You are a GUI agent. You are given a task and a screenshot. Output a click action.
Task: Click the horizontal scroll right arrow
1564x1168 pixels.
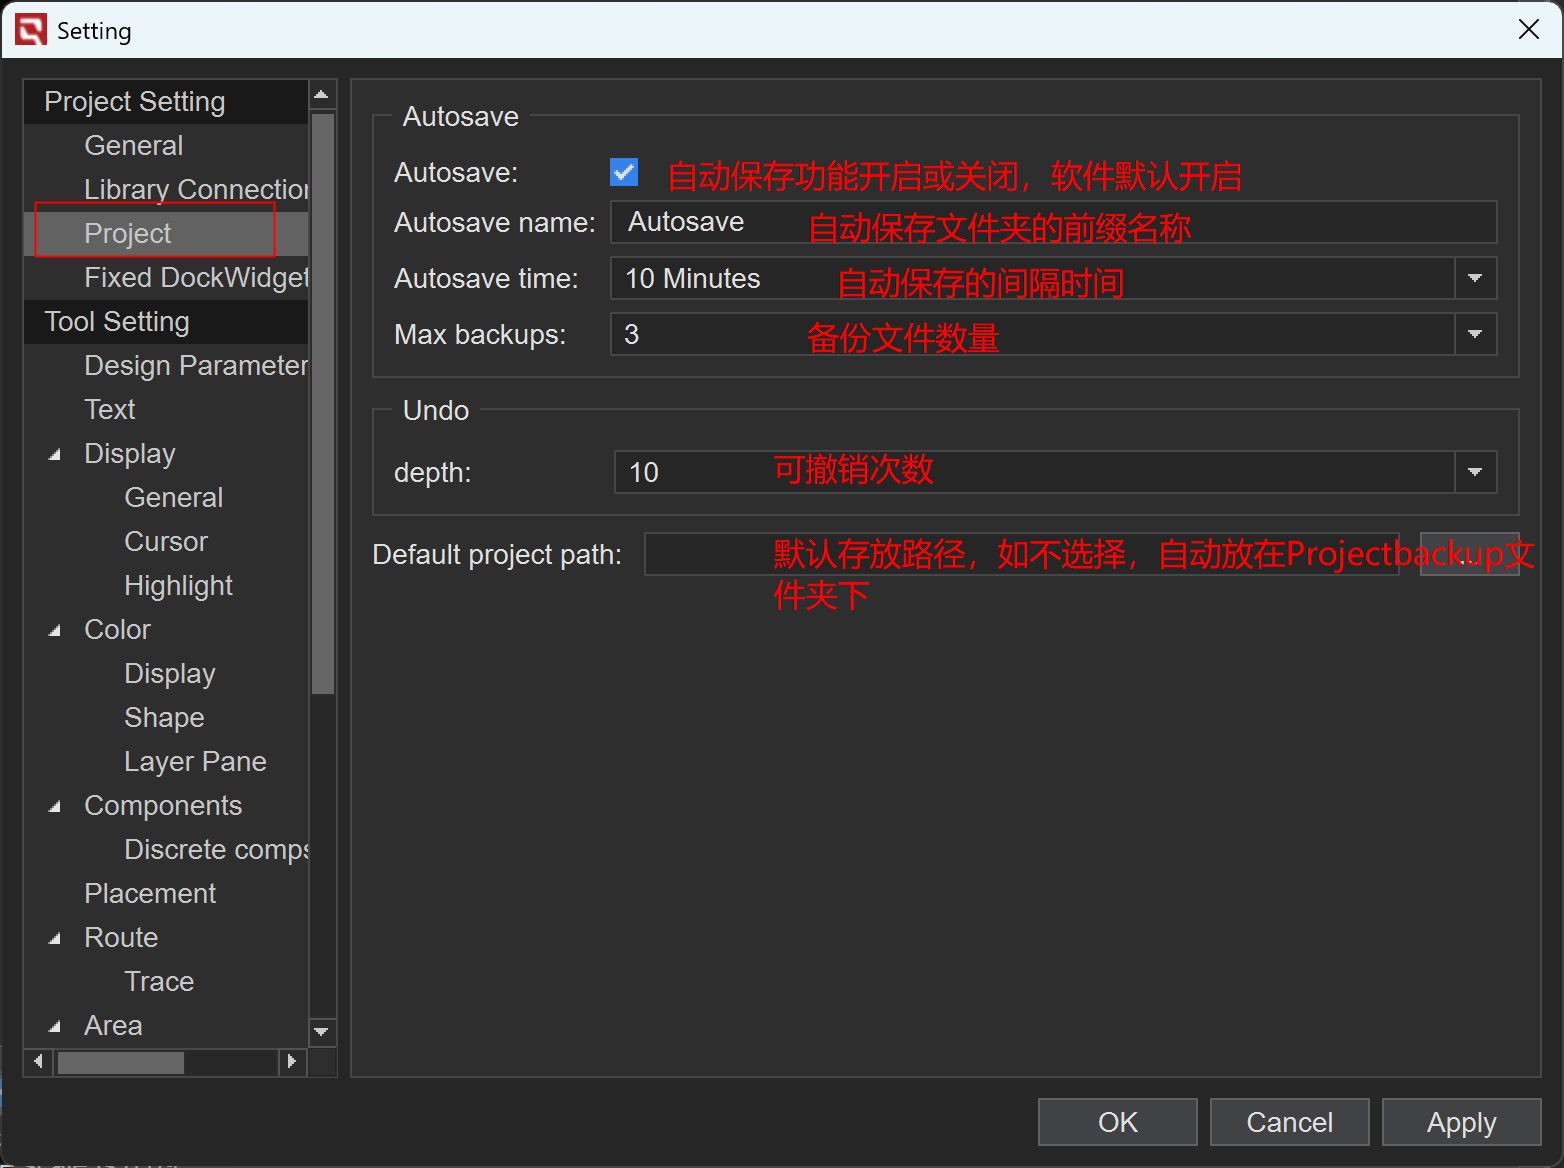(x=291, y=1061)
